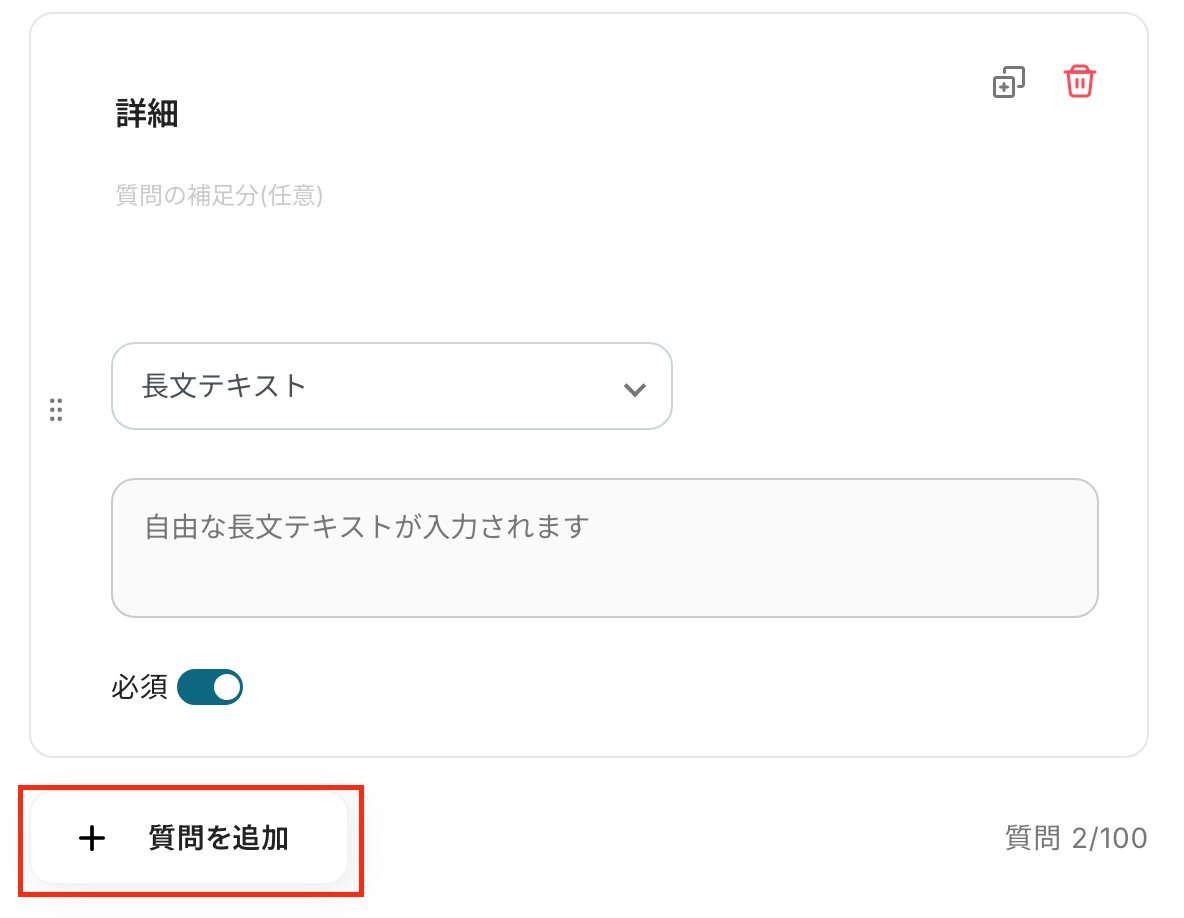Click the plus icon beside 質問を追加
1184x918 pixels.
click(x=92, y=838)
